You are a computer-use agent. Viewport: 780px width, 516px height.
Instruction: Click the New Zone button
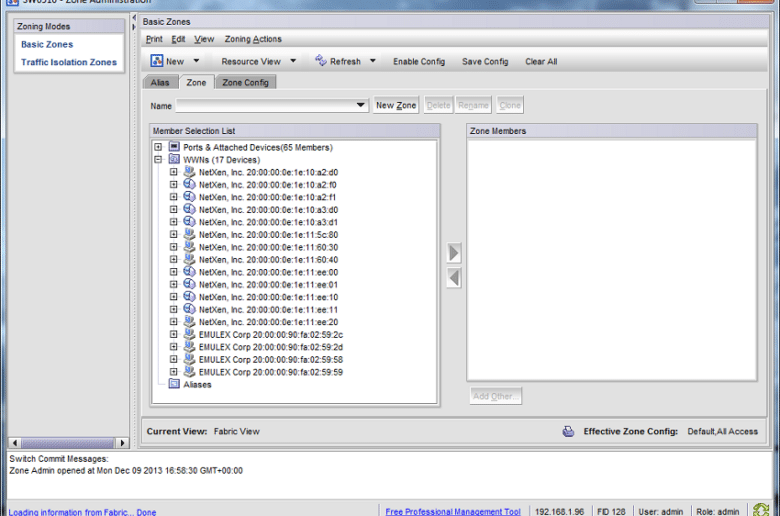coord(396,105)
